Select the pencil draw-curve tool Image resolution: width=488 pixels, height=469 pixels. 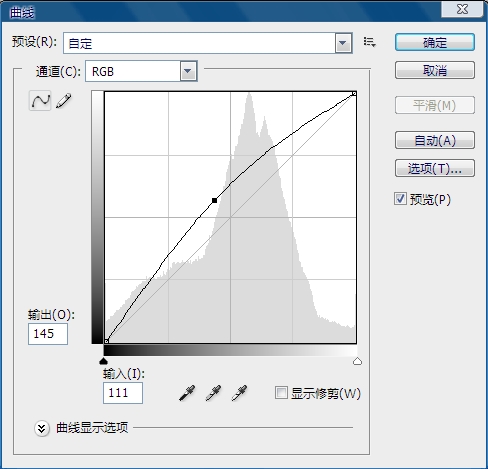pos(64,100)
